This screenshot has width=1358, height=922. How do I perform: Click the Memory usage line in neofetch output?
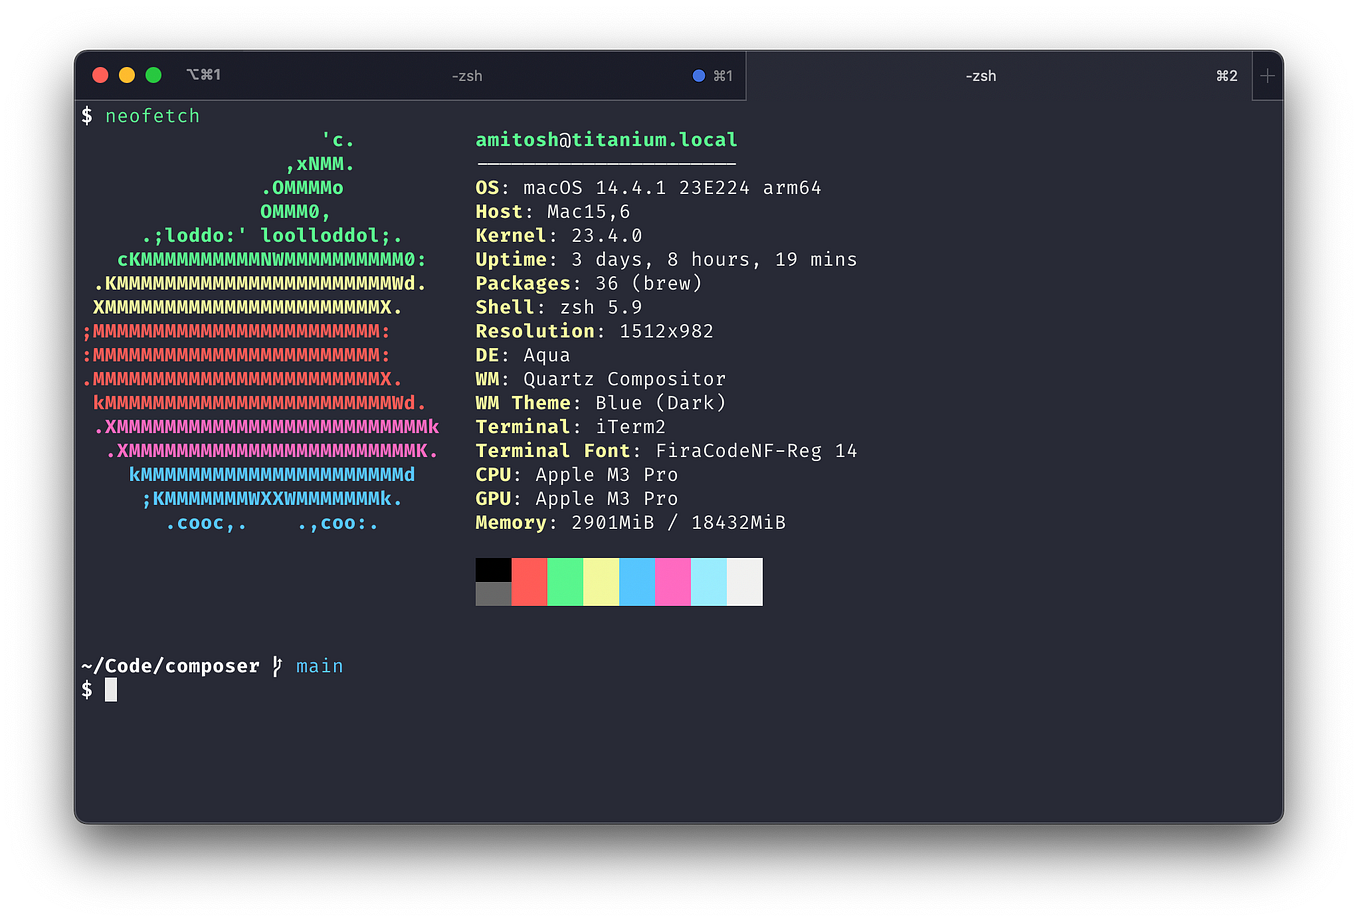coord(630,522)
